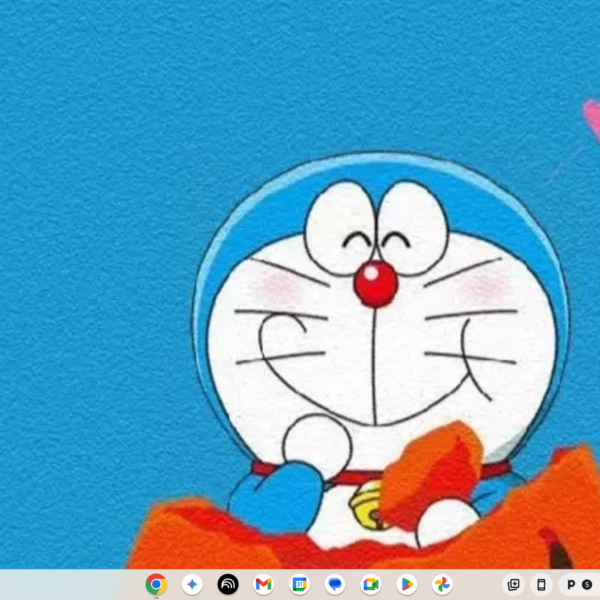This screenshot has width=600, height=600.
Task: Launch Google Meet from the shelf
Action: 371,584
